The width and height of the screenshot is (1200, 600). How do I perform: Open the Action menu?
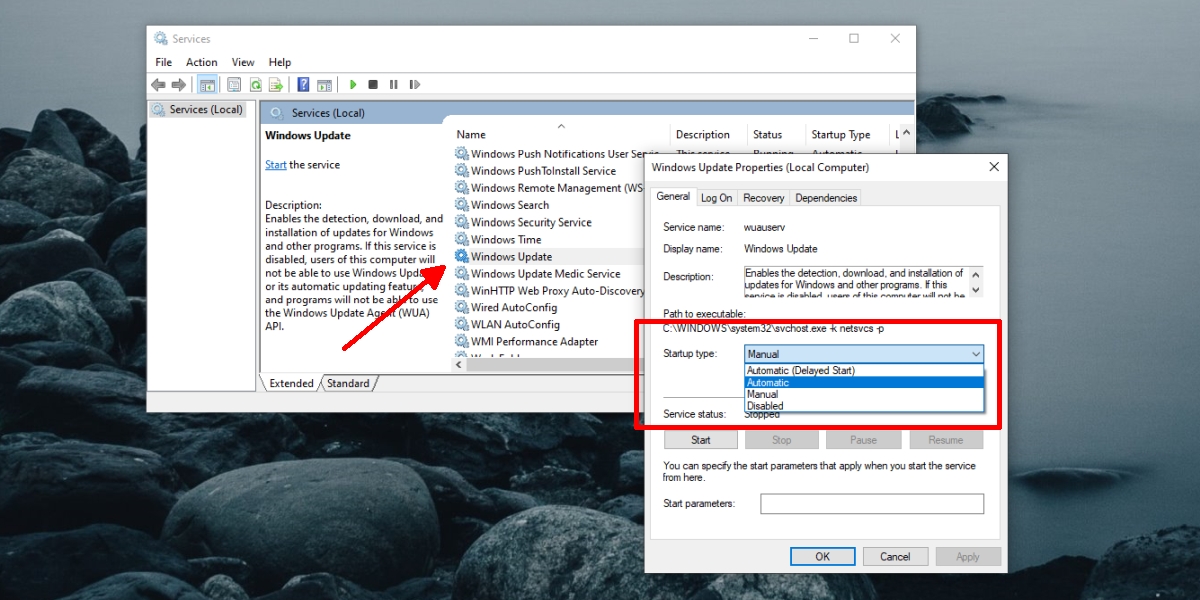(201, 62)
